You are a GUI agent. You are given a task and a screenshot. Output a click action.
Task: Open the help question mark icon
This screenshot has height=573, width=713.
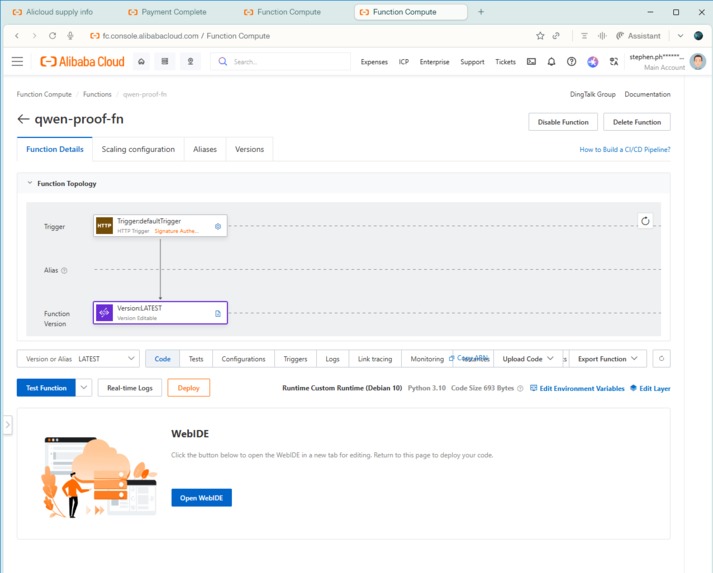(572, 61)
